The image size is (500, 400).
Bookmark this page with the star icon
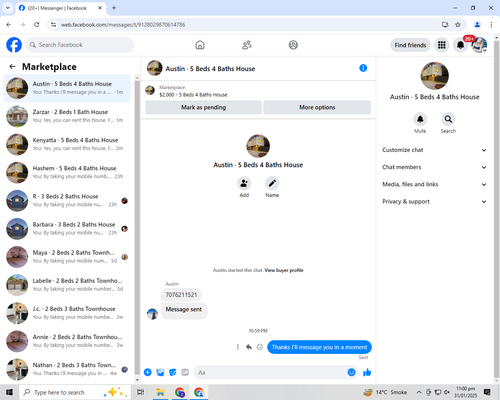[458, 24]
